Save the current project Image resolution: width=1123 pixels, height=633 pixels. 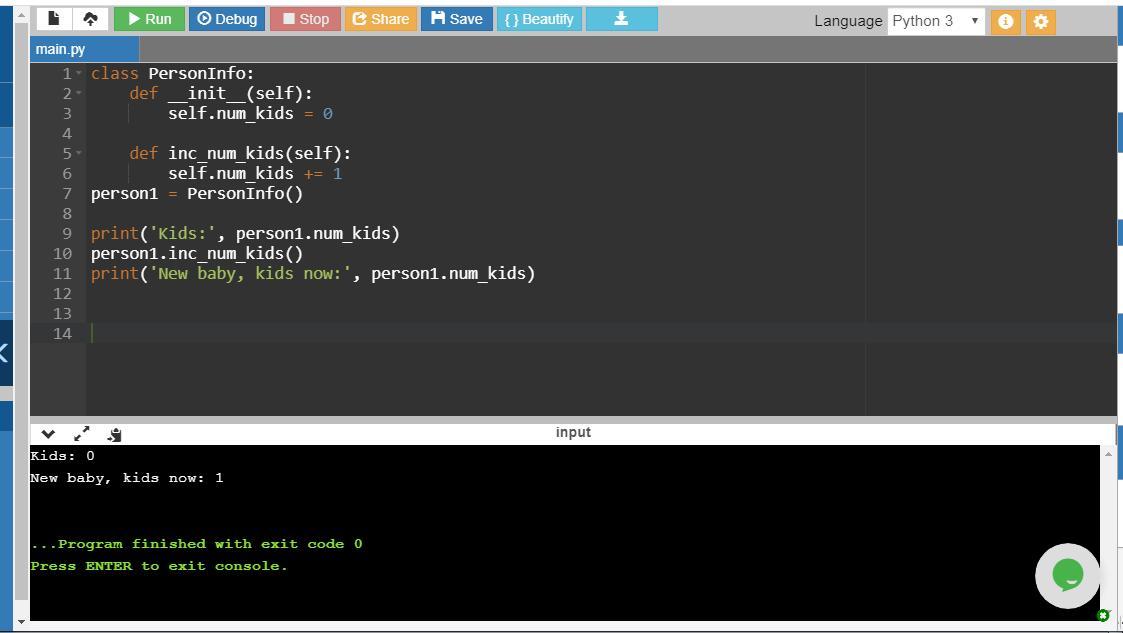[x=456, y=19]
